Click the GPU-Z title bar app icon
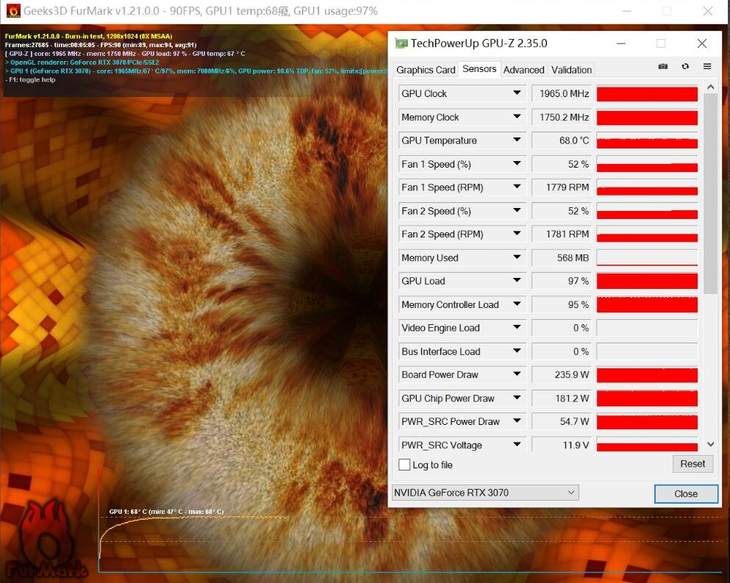Viewport: 730px width, 583px height. tap(401, 44)
